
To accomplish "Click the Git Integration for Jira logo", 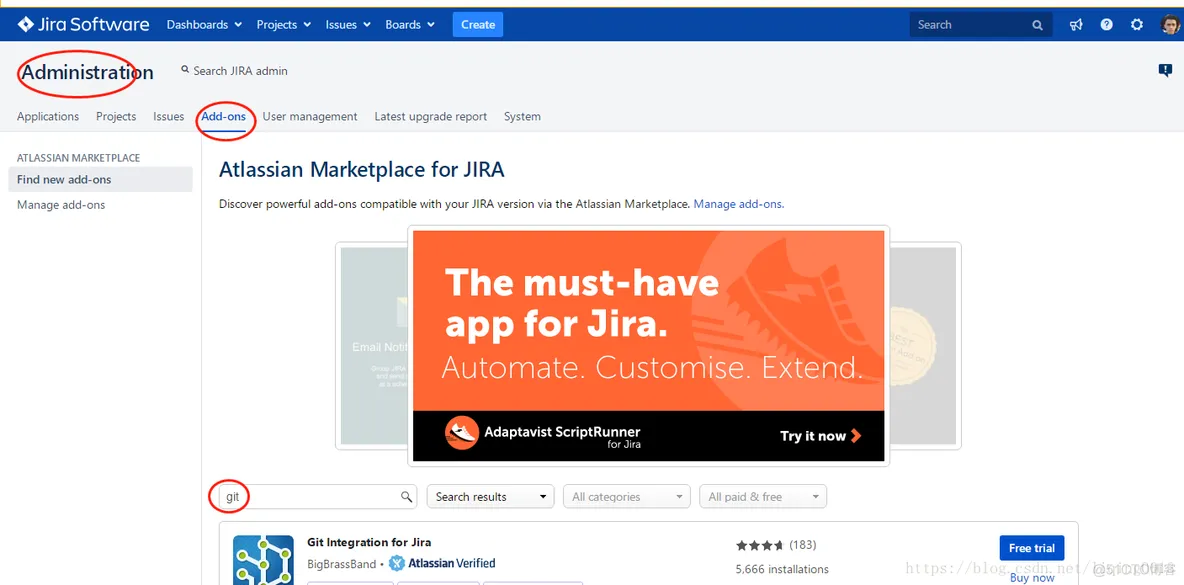I will 263,559.
